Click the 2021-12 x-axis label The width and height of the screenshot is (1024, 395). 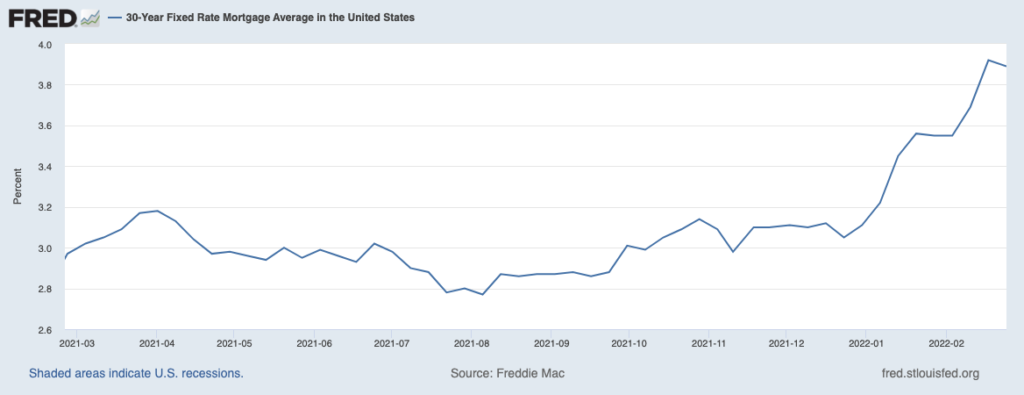pos(786,343)
